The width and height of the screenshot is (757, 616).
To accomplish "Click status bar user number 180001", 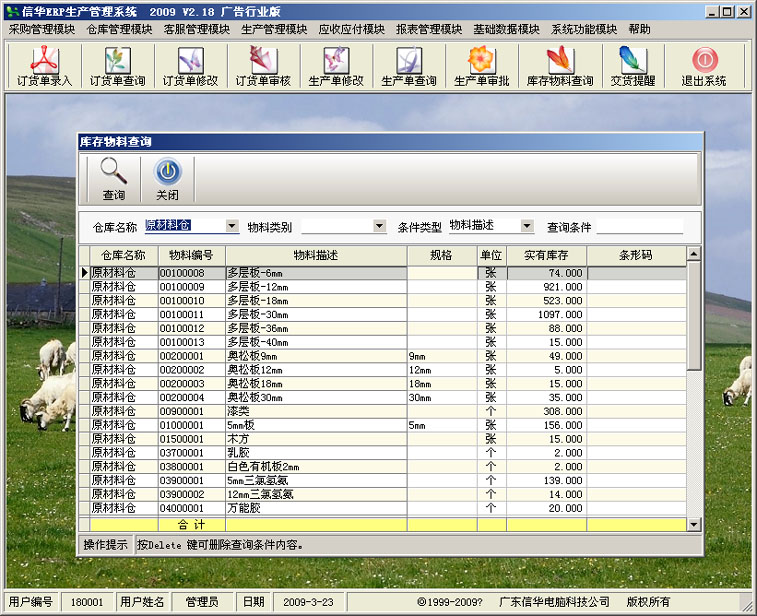I will 87,602.
